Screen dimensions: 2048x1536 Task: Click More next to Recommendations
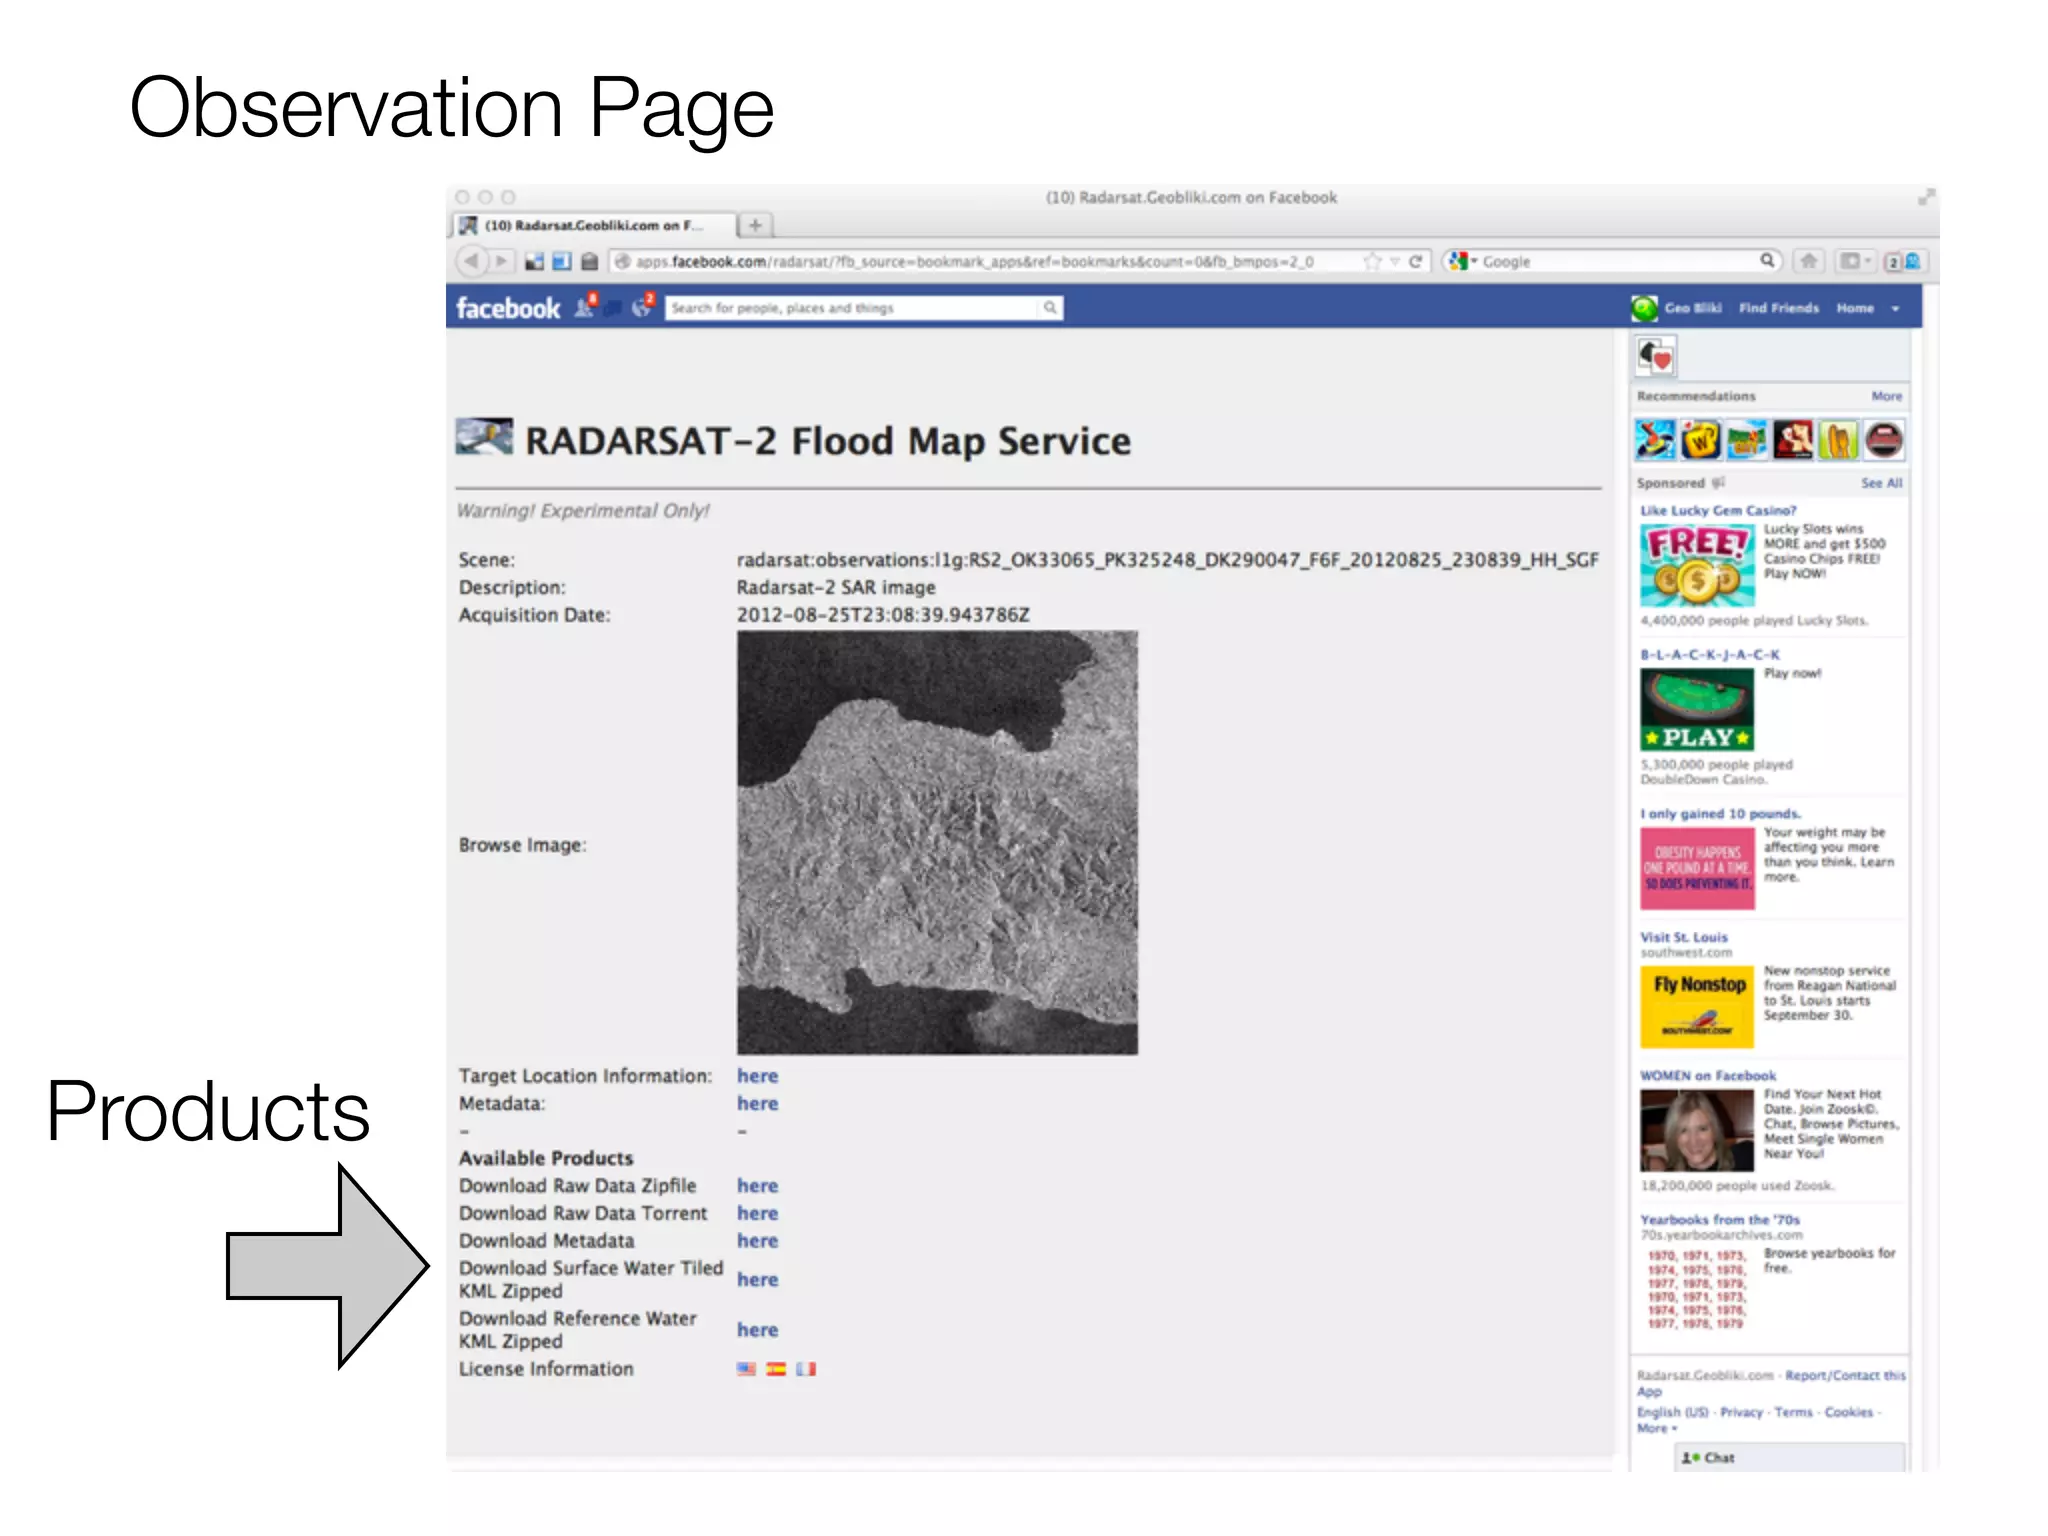[1887, 396]
